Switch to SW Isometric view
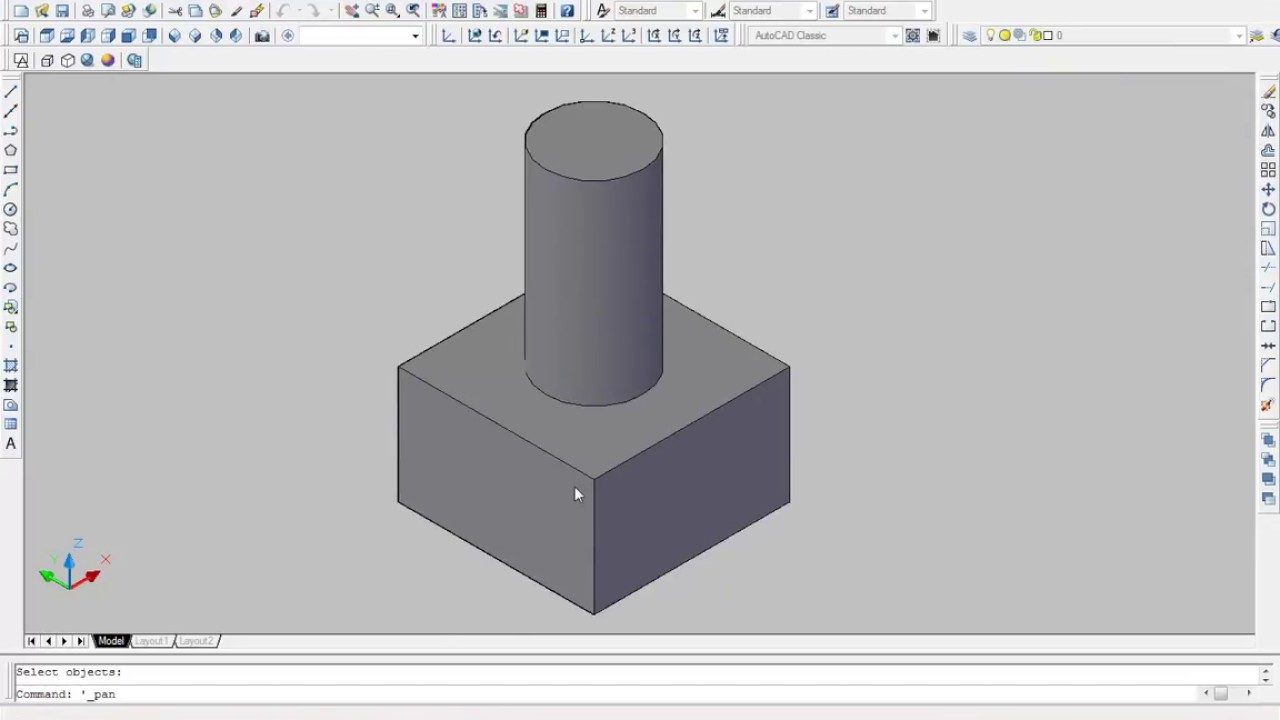The width and height of the screenshot is (1280, 720). click(174, 36)
